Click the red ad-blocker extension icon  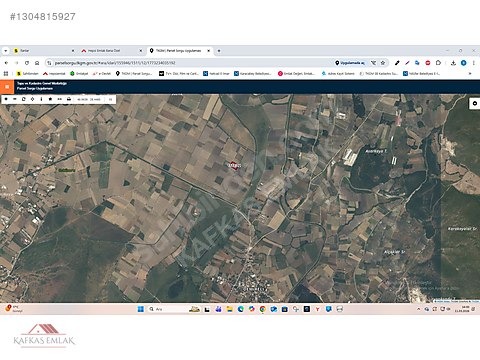coord(428,63)
